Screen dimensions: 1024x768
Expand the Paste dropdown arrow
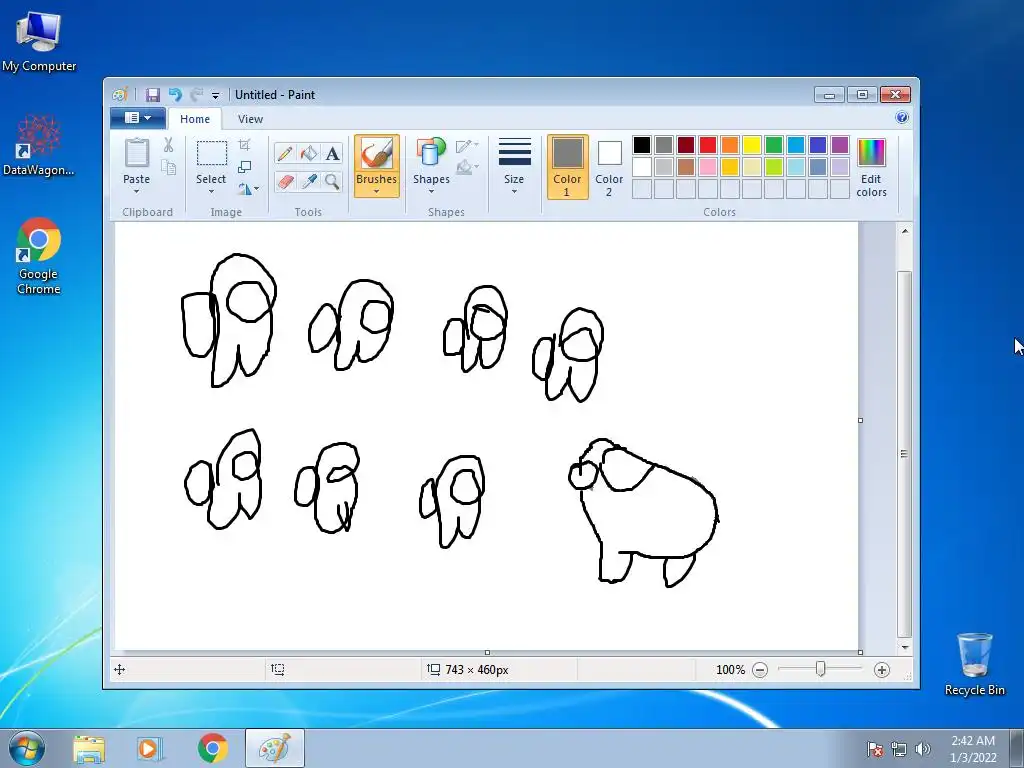pyautogui.click(x=136, y=191)
